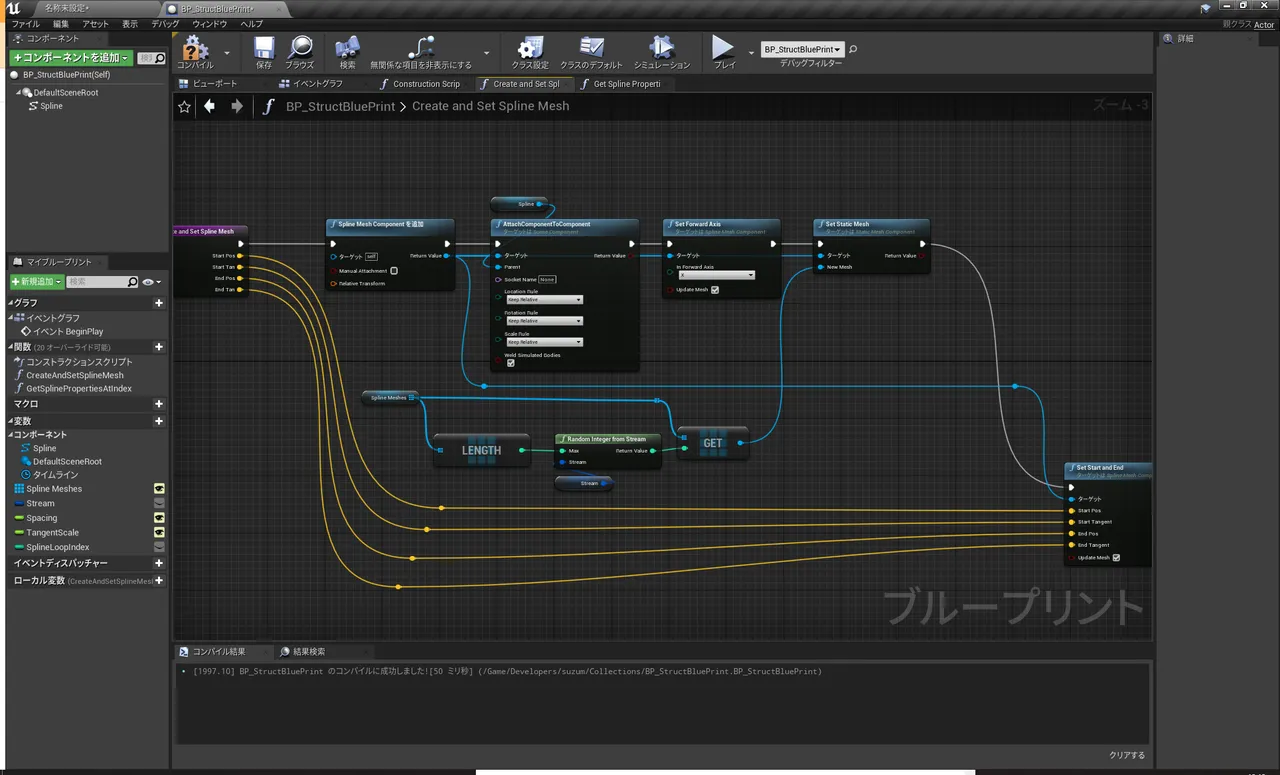Uncheck Update Mesh on Set Forward Axis node
Image resolution: width=1280 pixels, height=775 pixels.
tap(715, 290)
